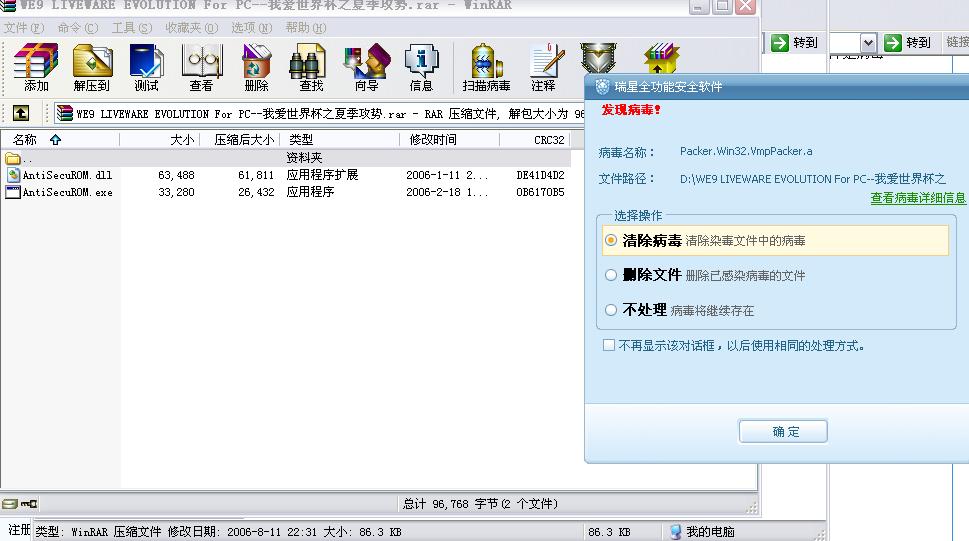This screenshot has height=541, width=969.
Task: Click the 添加 (Add) toolbar icon
Action: click(x=36, y=67)
